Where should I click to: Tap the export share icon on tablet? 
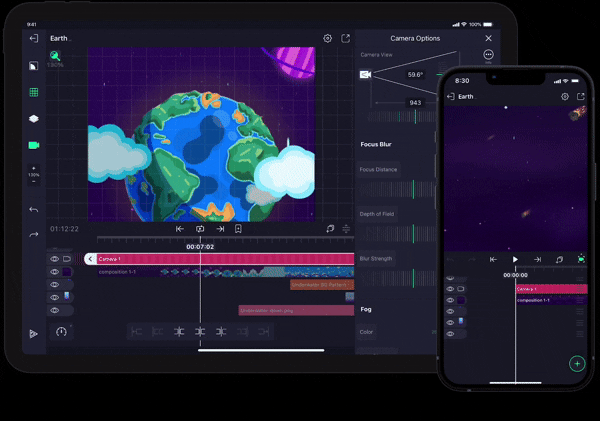[x=346, y=38]
